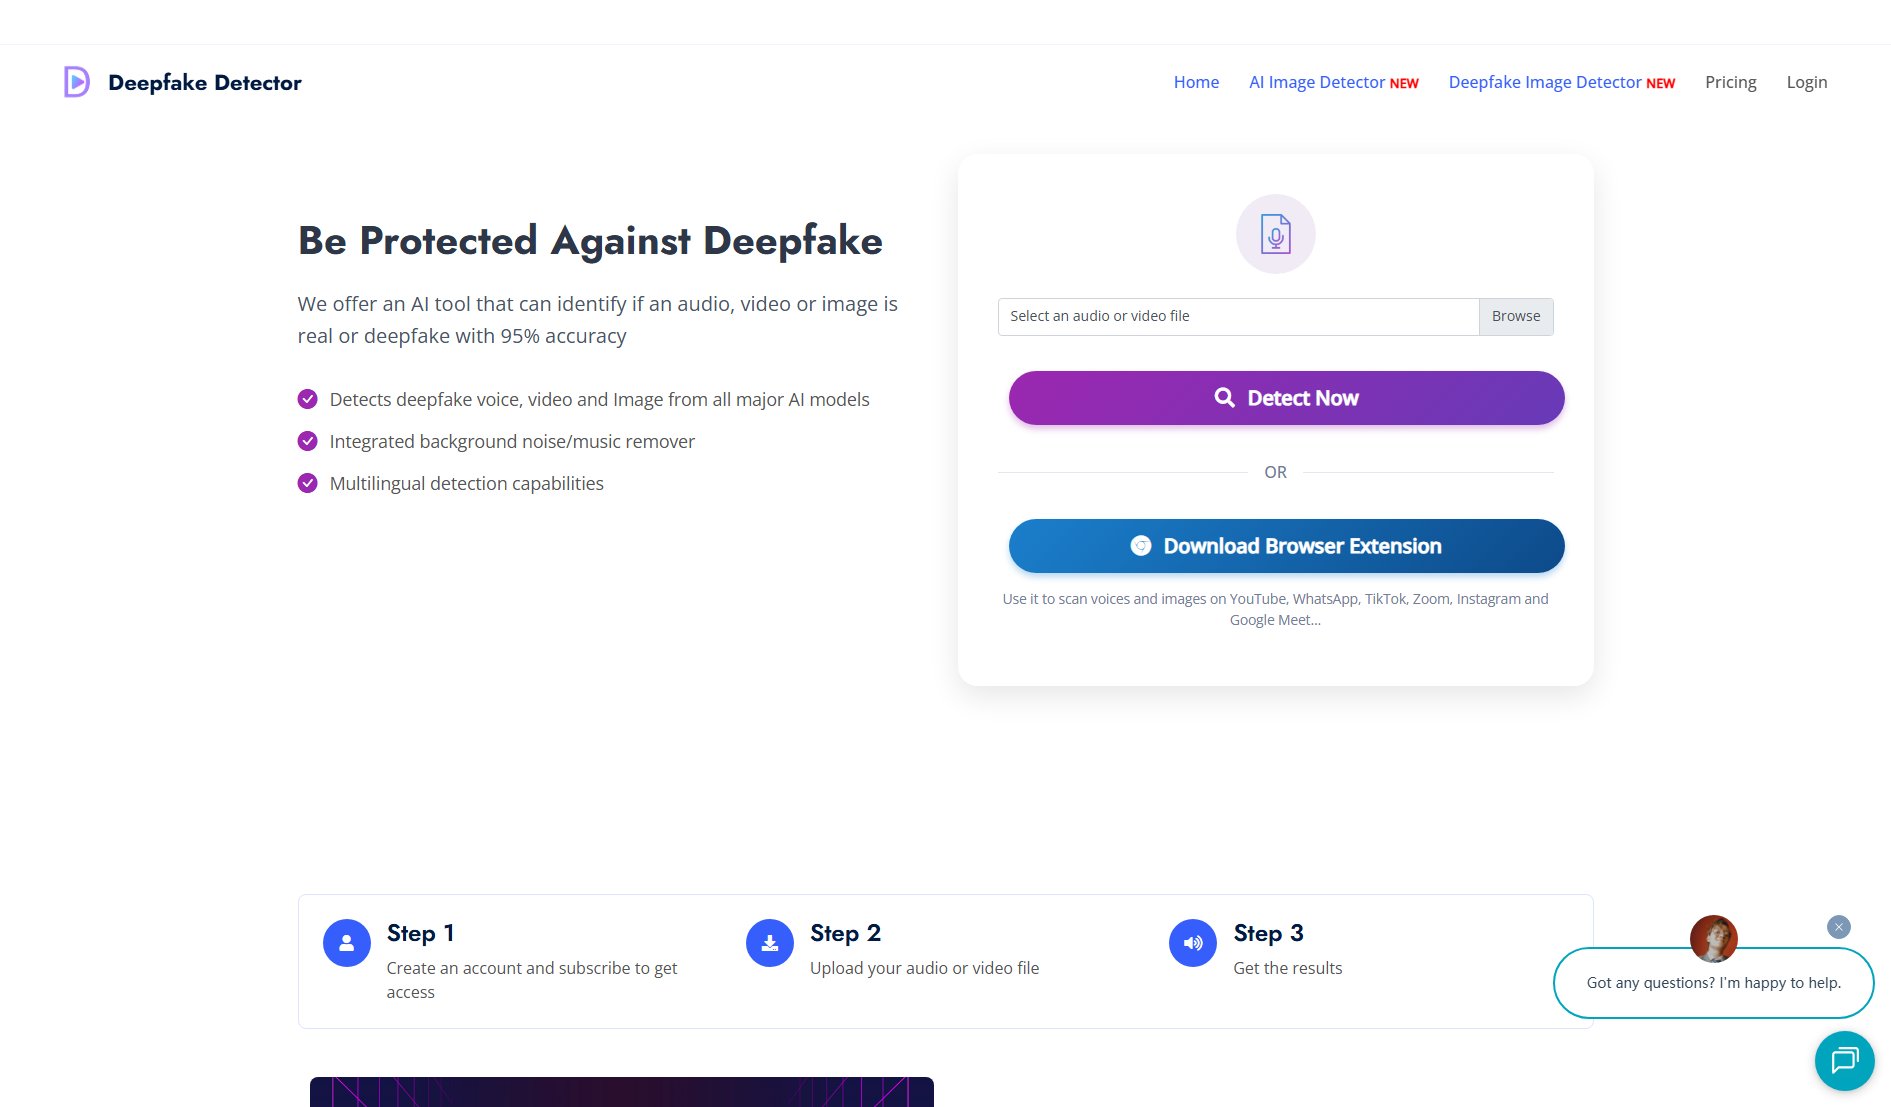This screenshot has width=1891, height=1107.
Task: Click the Deepfake Detector brand name
Action: pyautogui.click(x=205, y=82)
